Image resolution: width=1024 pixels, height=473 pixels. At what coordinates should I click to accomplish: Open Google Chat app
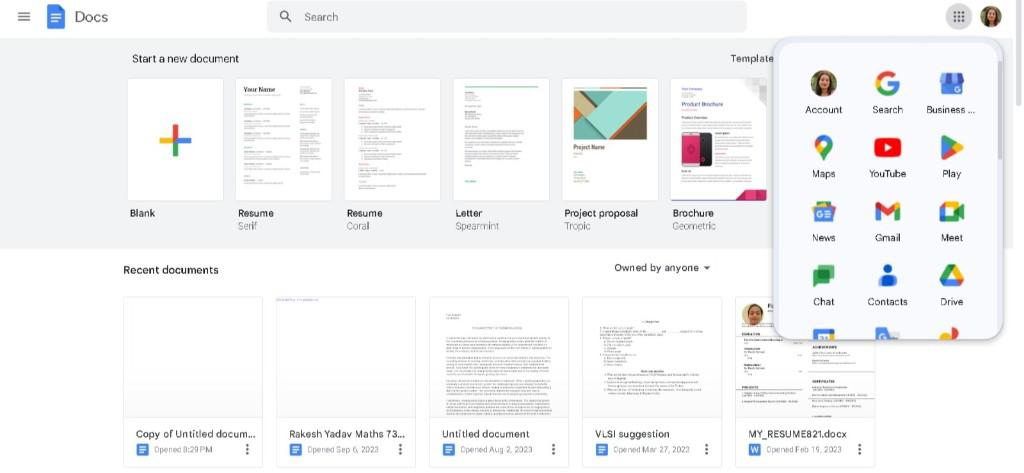pos(824,285)
